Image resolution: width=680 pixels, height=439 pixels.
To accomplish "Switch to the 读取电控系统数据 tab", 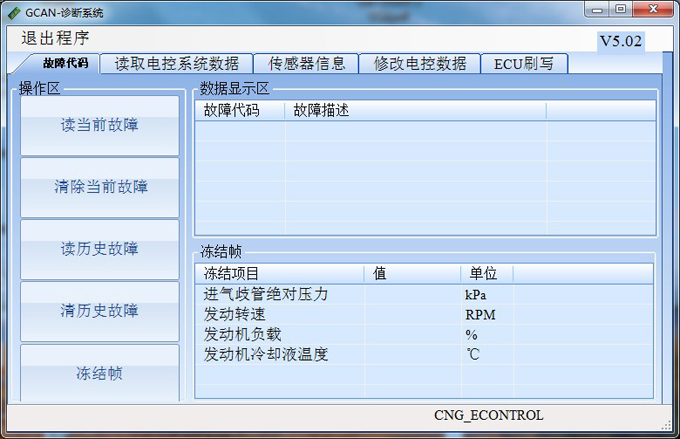I will click(x=176, y=63).
